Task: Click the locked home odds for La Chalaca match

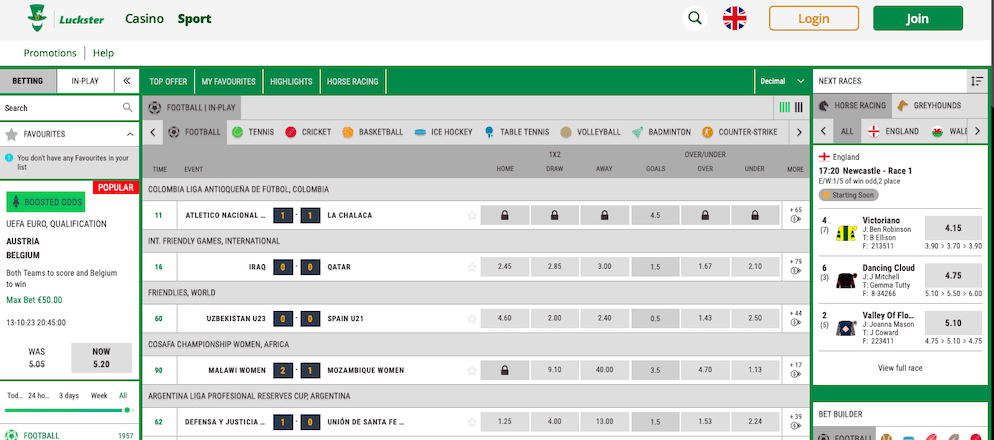Action: [x=505, y=216]
